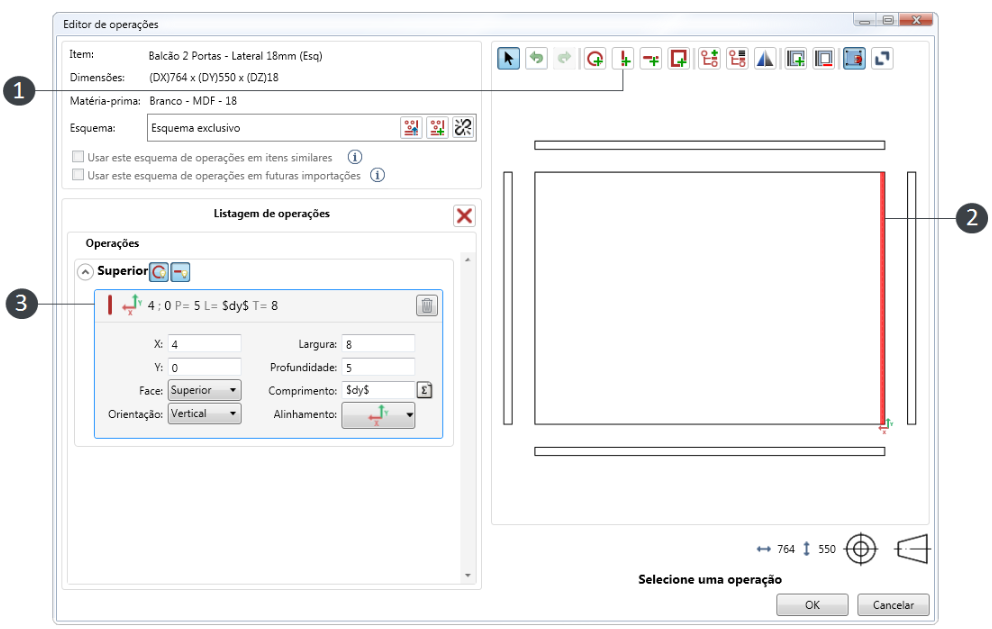Toggle the snap magnet icon

click(853, 59)
